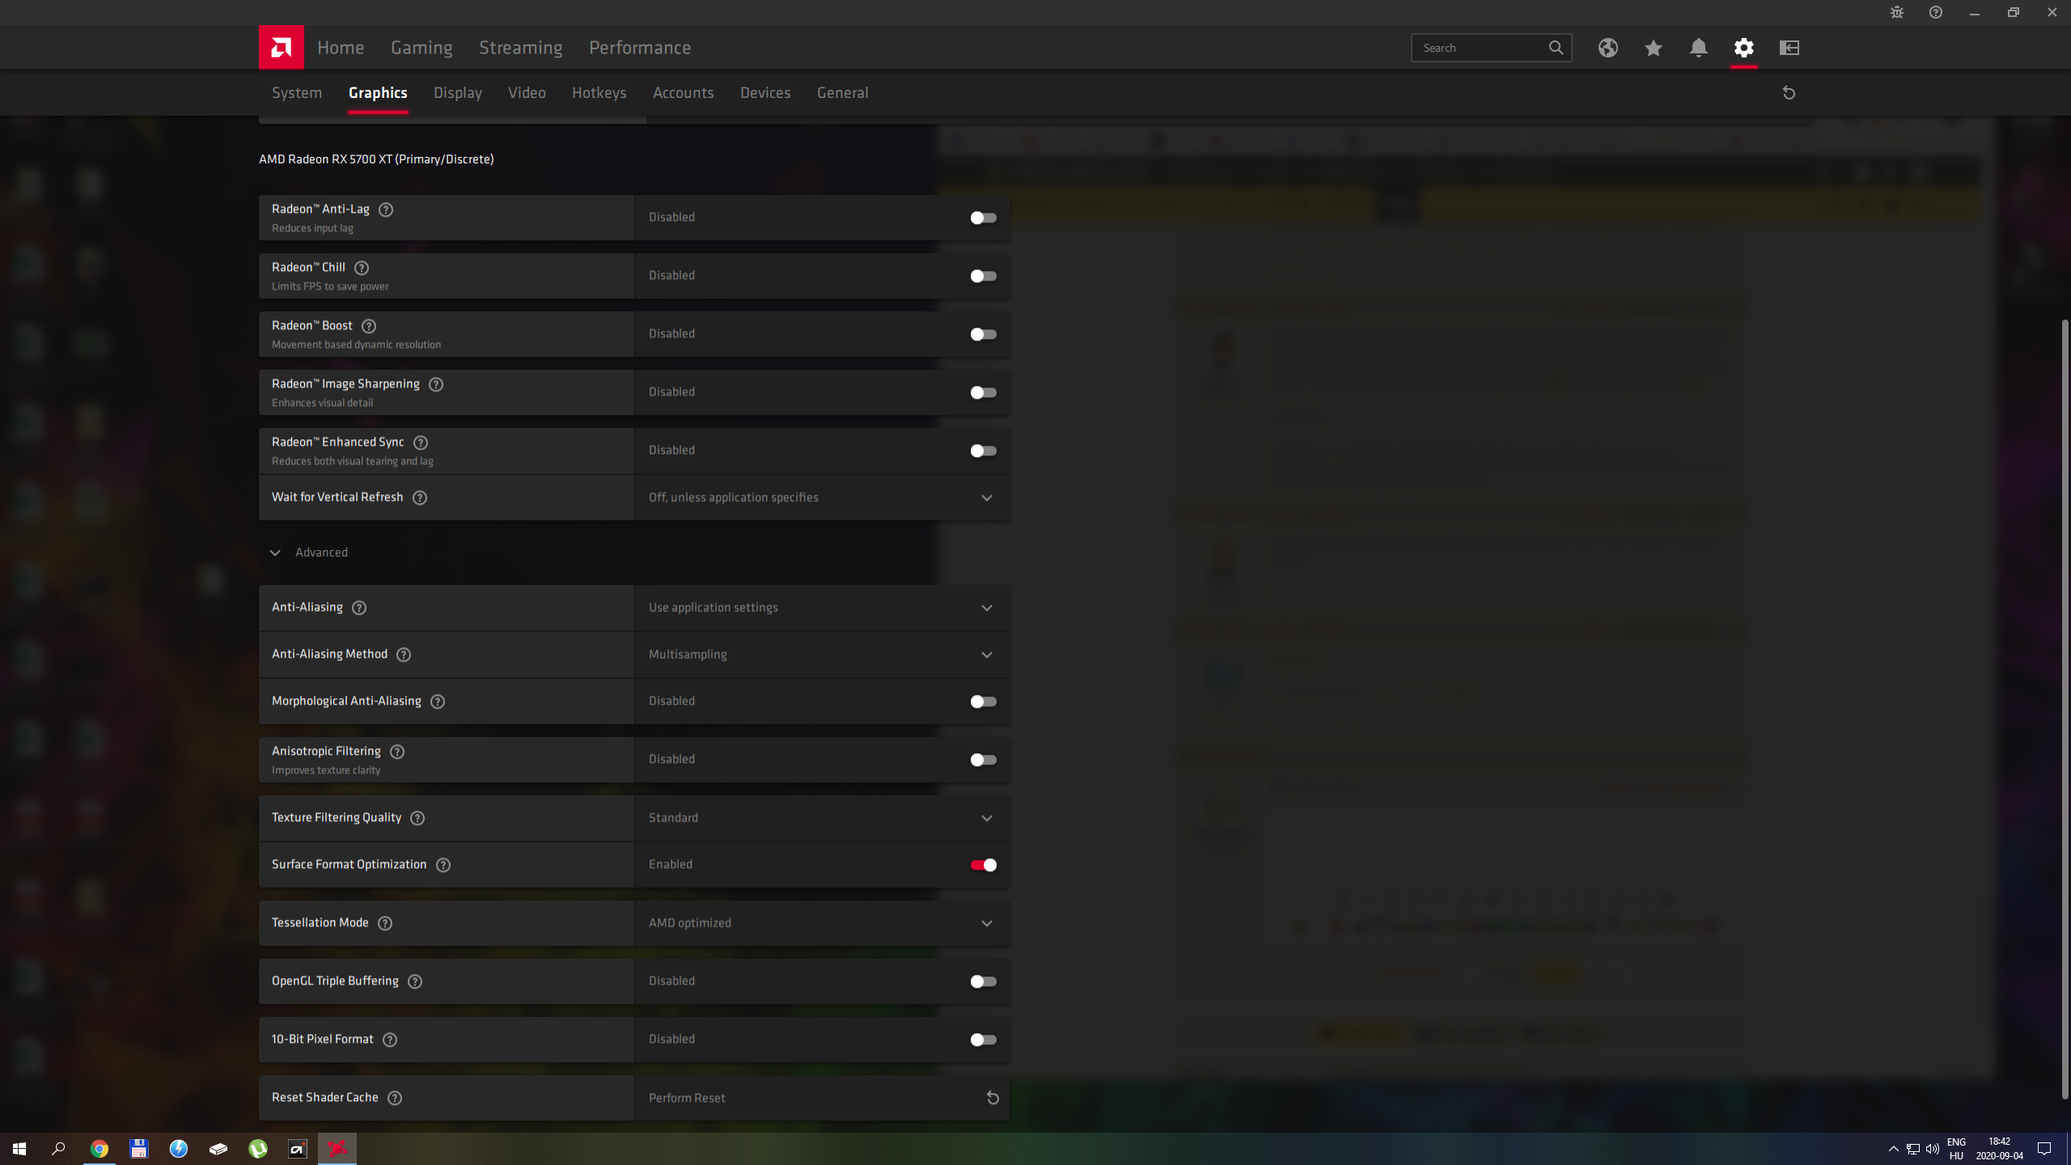Show help for Radeon Chill
The height and width of the screenshot is (1165, 2071).
pos(362,268)
